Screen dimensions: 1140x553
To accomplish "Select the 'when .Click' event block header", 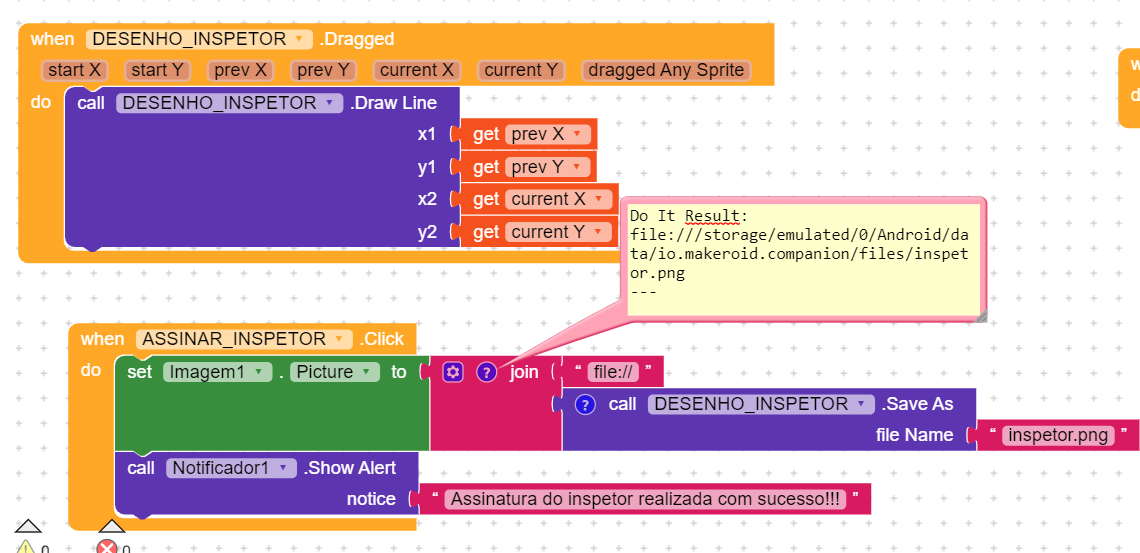I will (x=244, y=339).
